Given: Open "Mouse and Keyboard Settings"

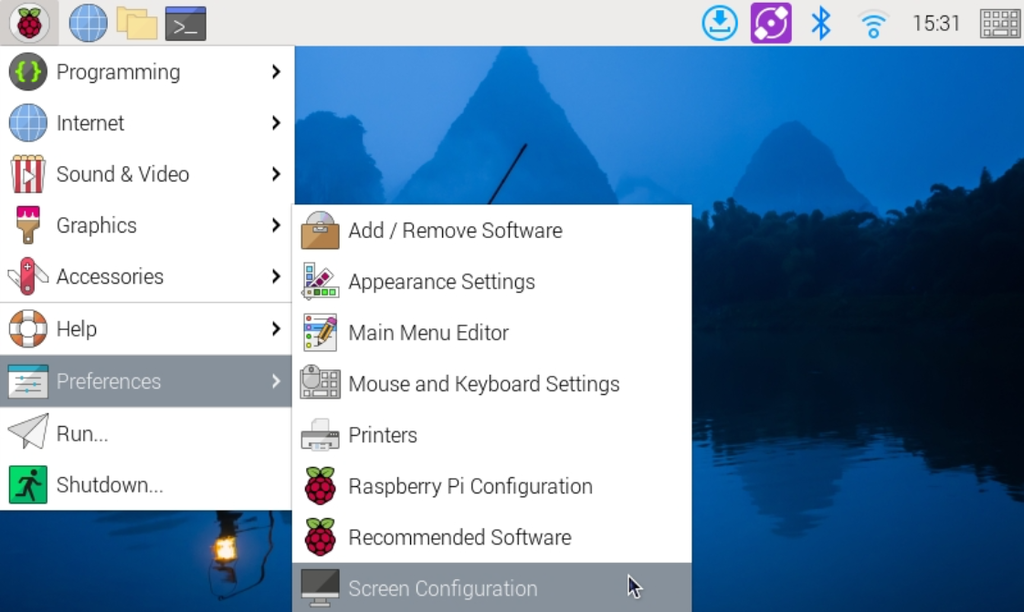Looking at the screenshot, I should coord(484,384).
